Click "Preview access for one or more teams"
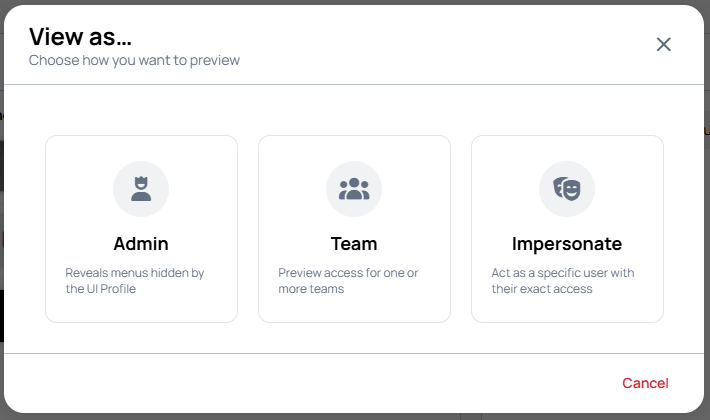Screen dimensions: 710x420 tap(348, 281)
